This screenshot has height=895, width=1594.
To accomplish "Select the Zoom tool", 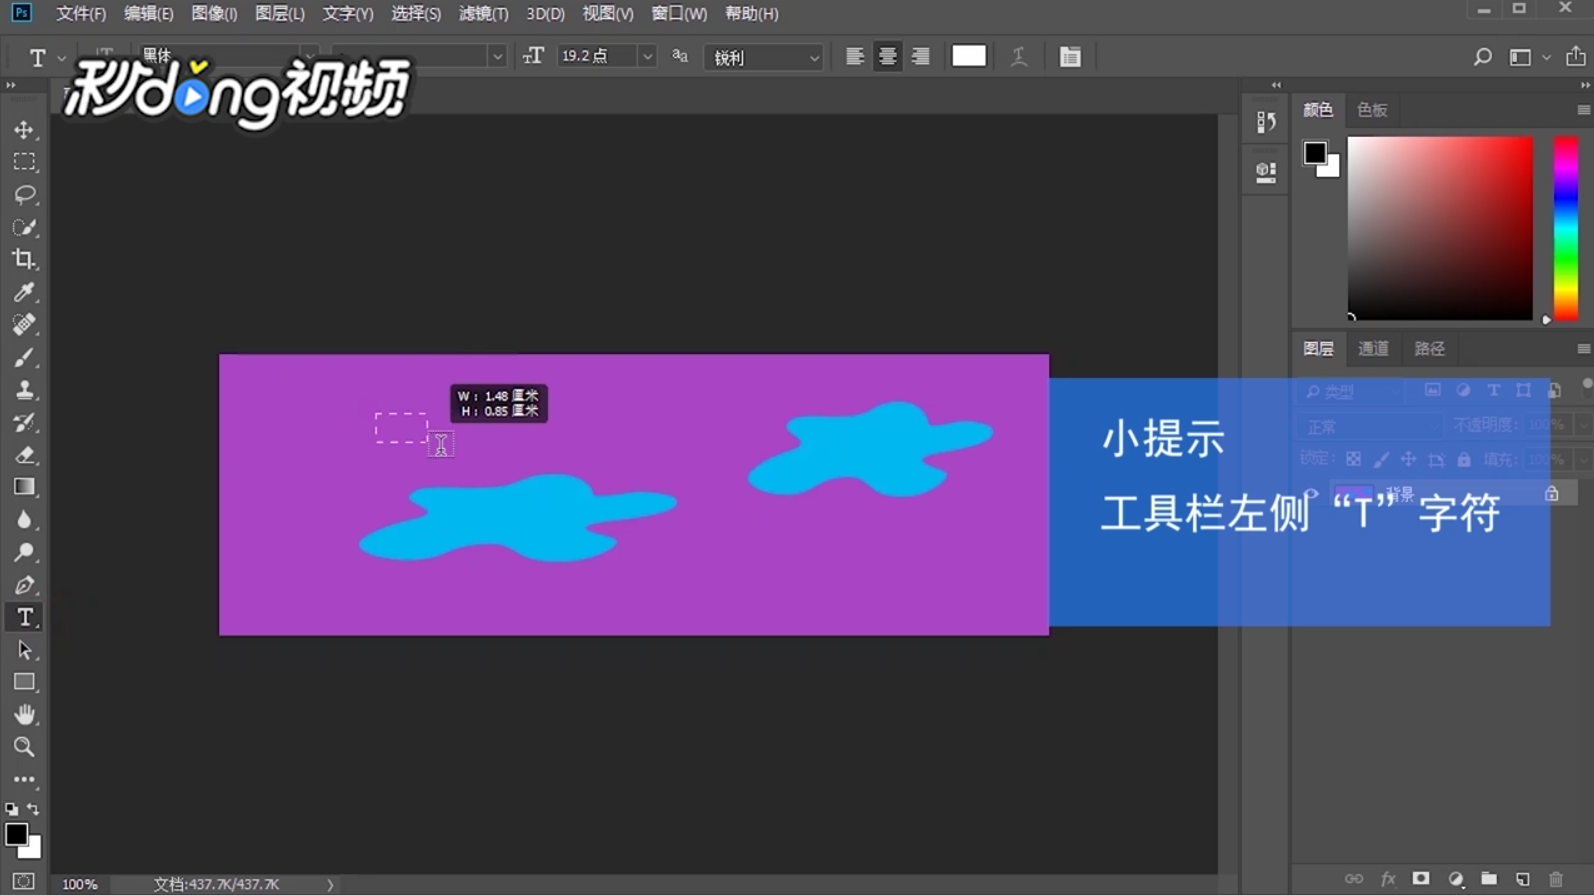I will [x=24, y=747].
